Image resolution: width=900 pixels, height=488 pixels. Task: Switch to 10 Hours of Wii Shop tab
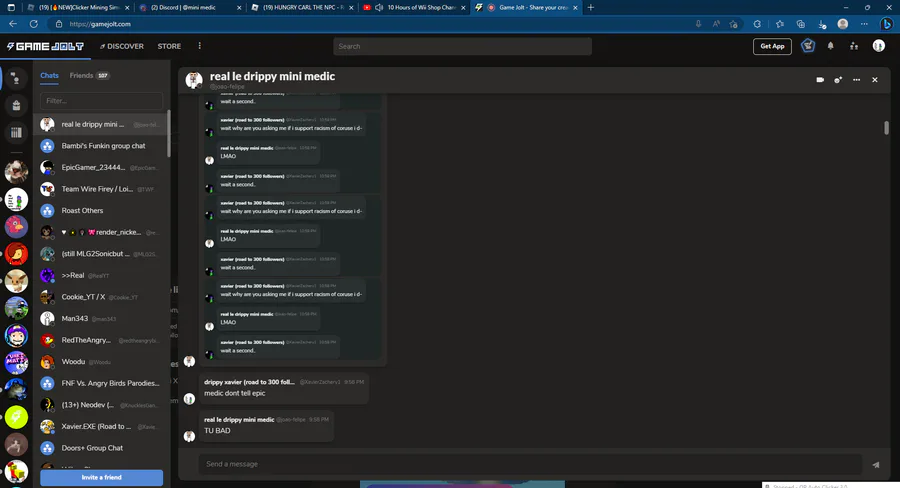(416, 7)
